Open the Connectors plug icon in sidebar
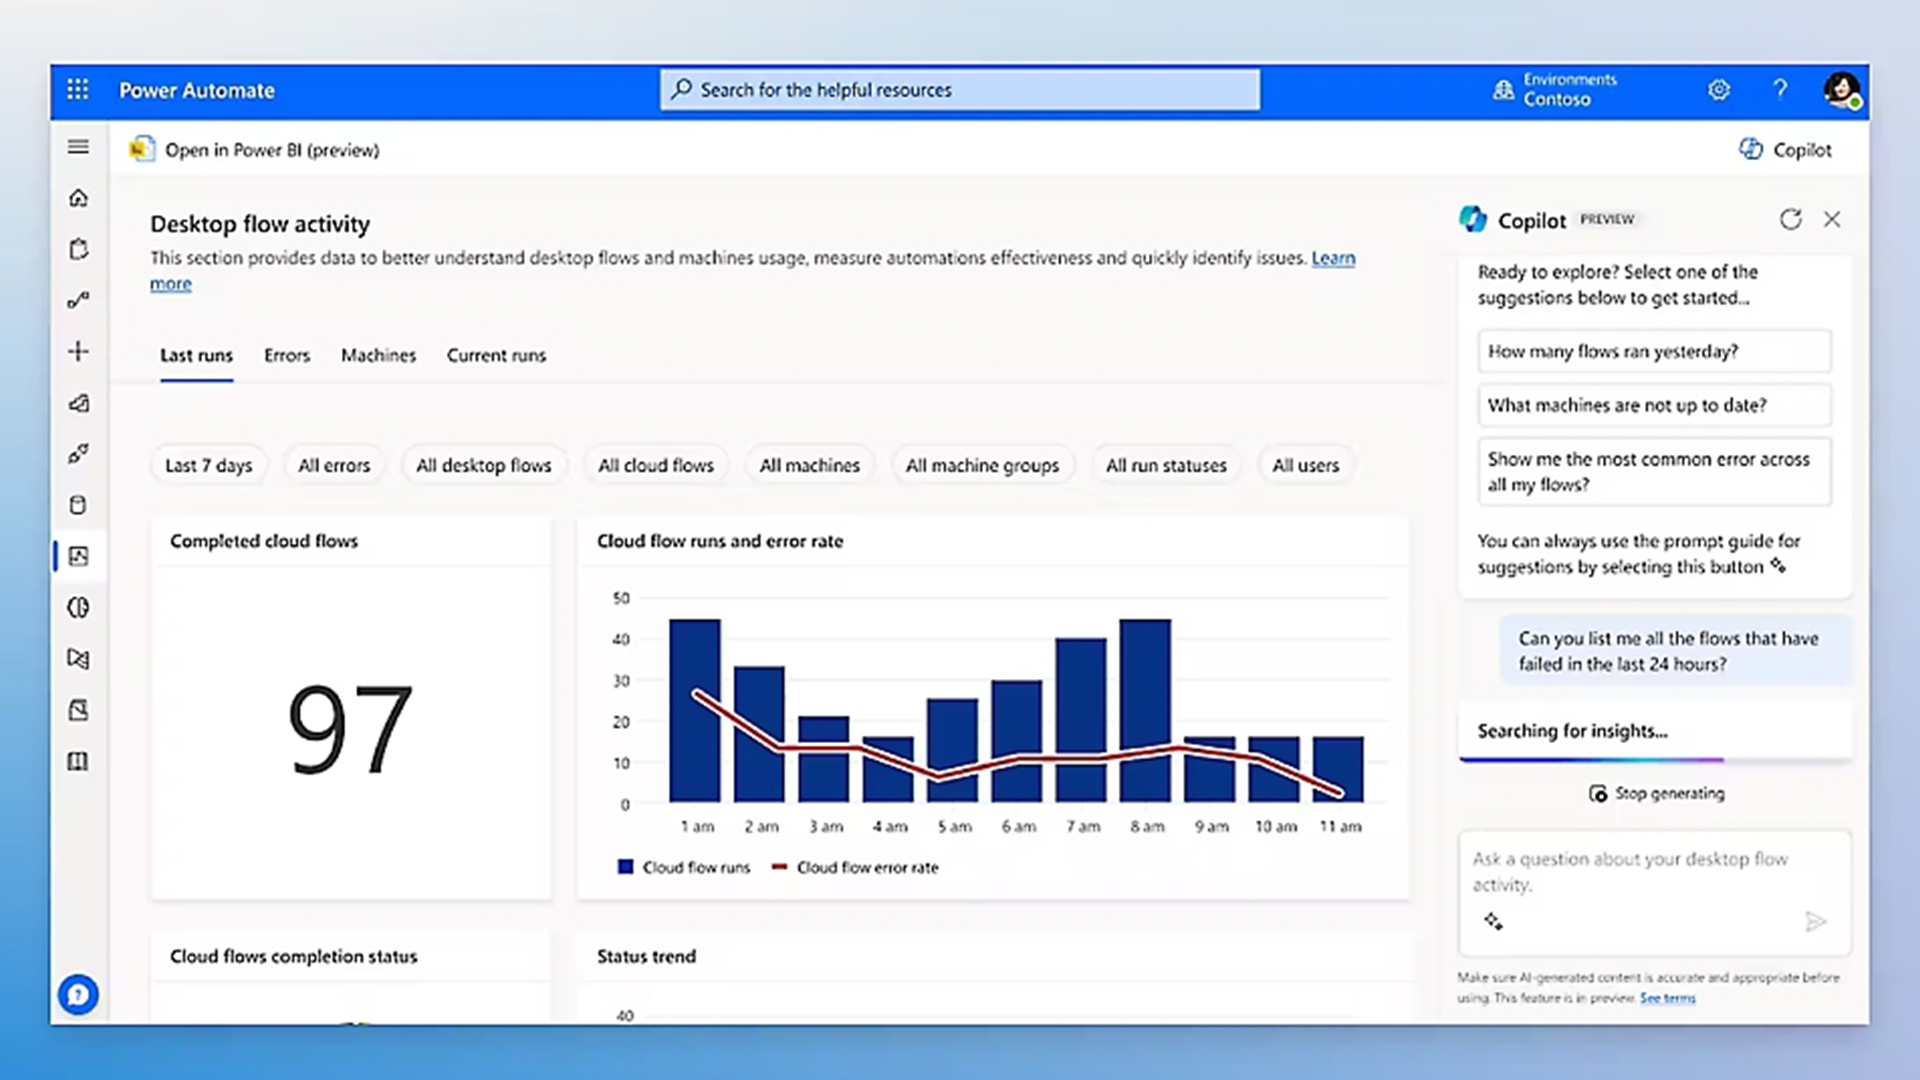The height and width of the screenshot is (1080, 1920). pyautogui.click(x=78, y=454)
